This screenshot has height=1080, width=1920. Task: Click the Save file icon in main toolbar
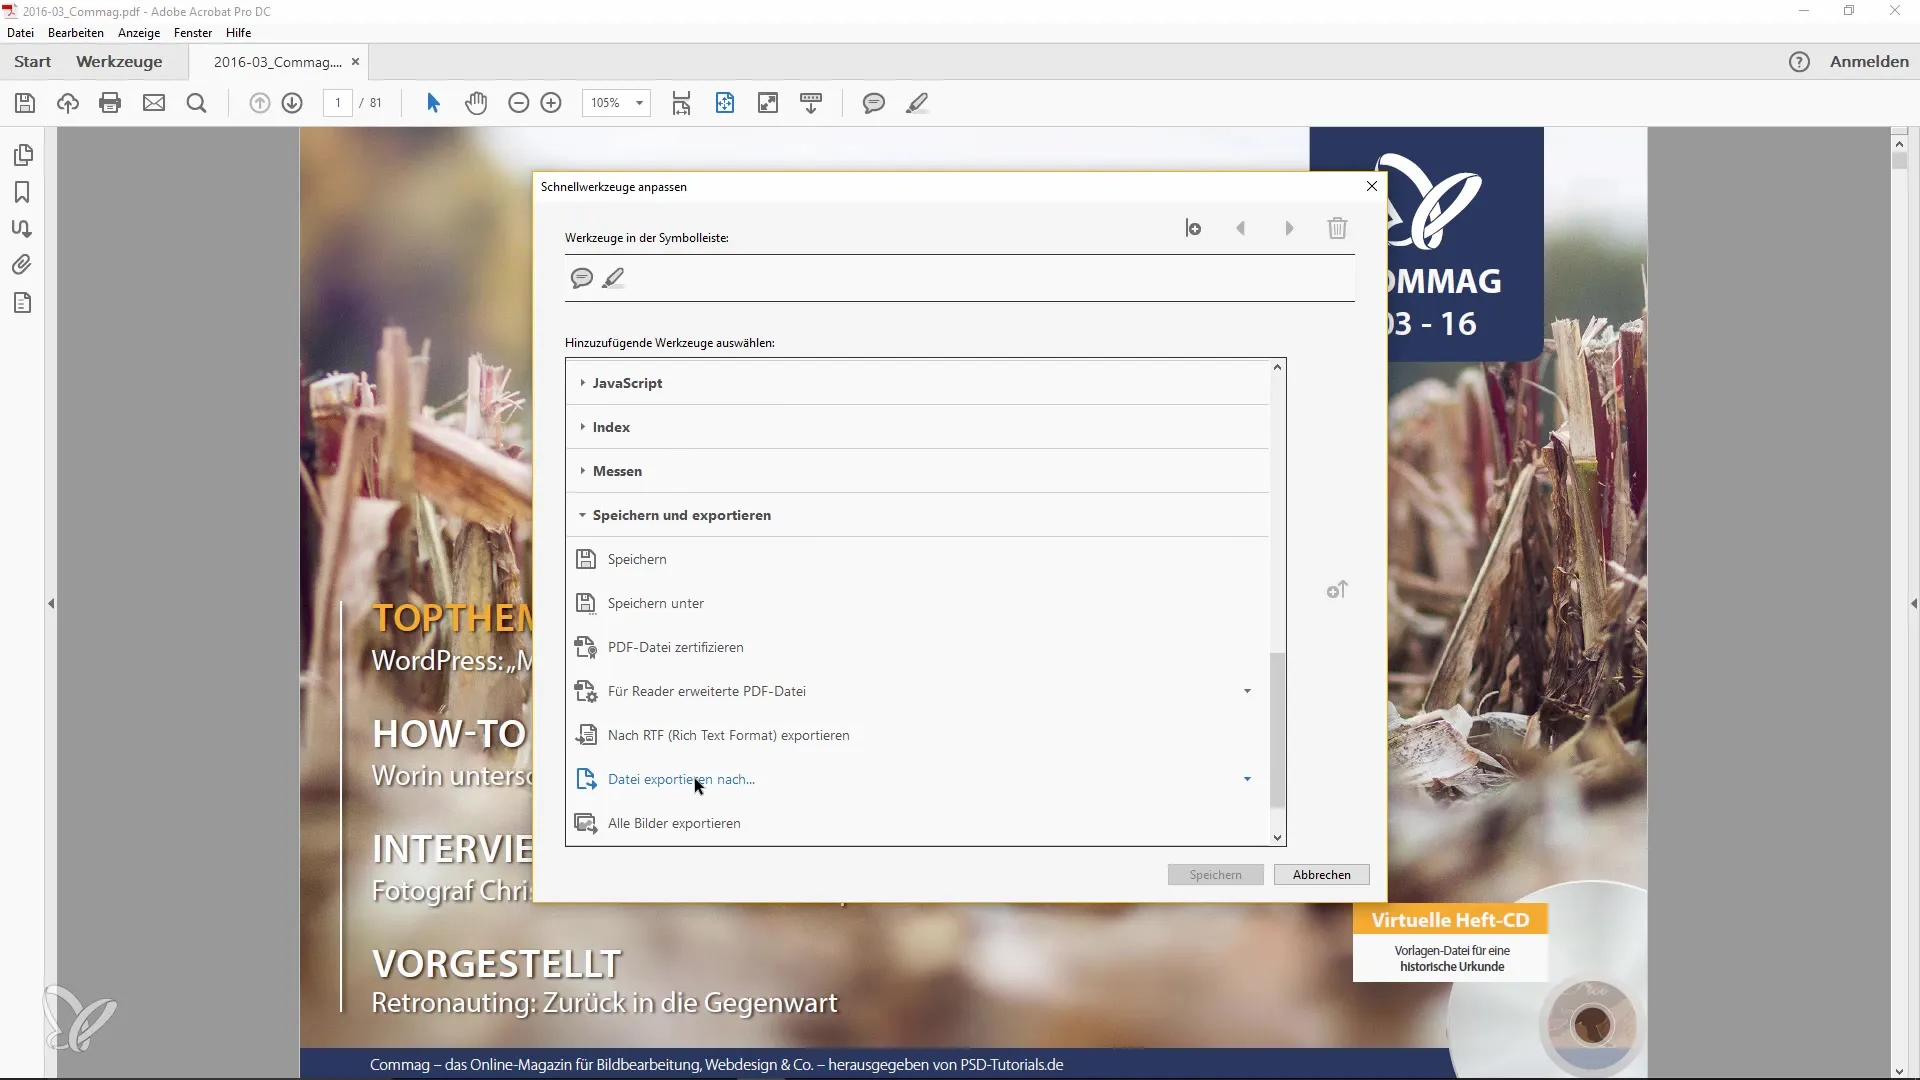(25, 103)
